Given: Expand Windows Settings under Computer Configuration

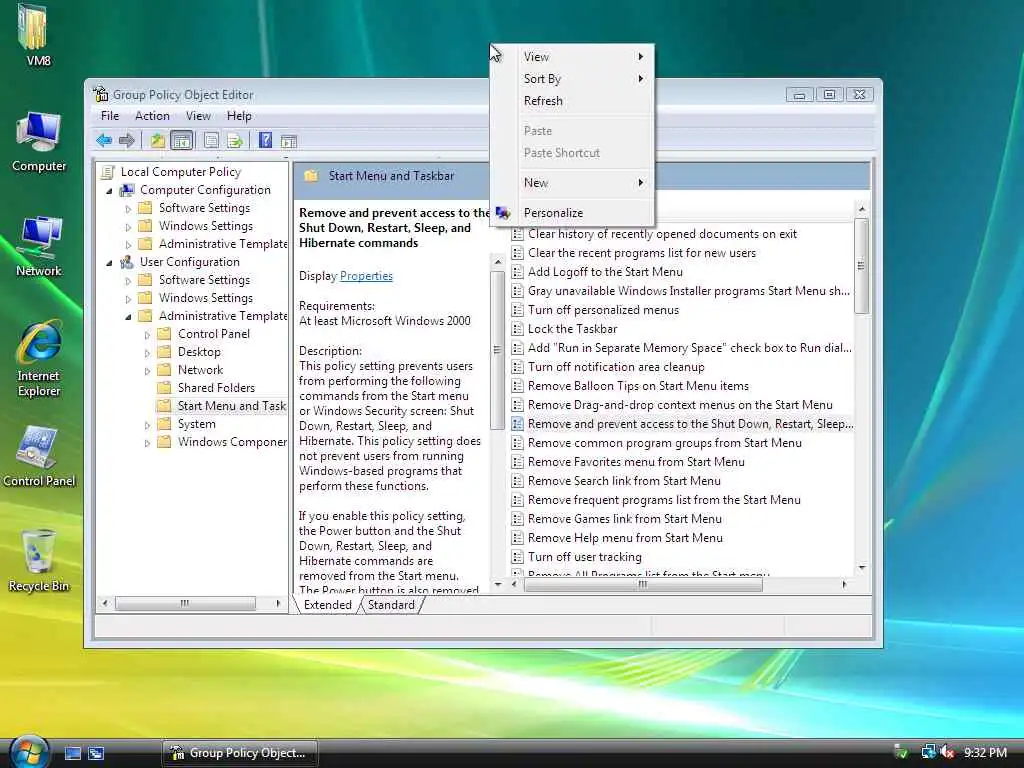Looking at the screenshot, I should [x=128, y=227].
